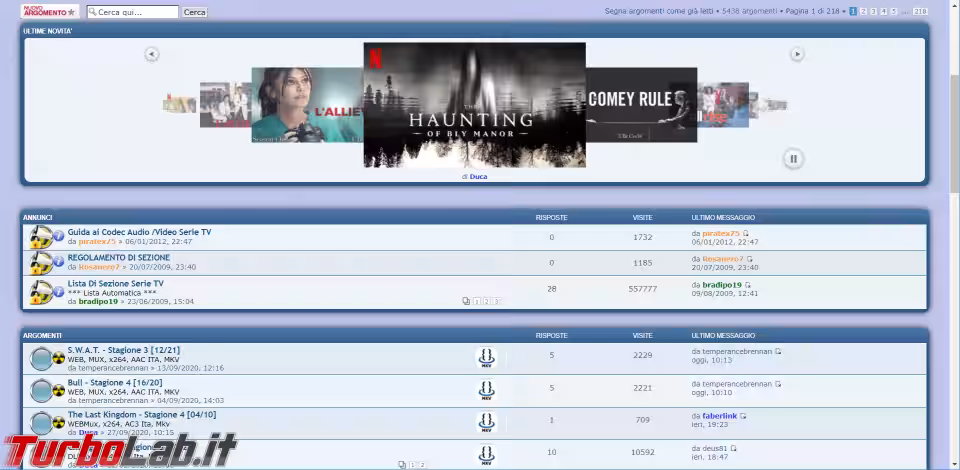Viewport: 960px width, 470px height.
Task: Click the topic status circle for Bull
Action: [x=42, y=391]
